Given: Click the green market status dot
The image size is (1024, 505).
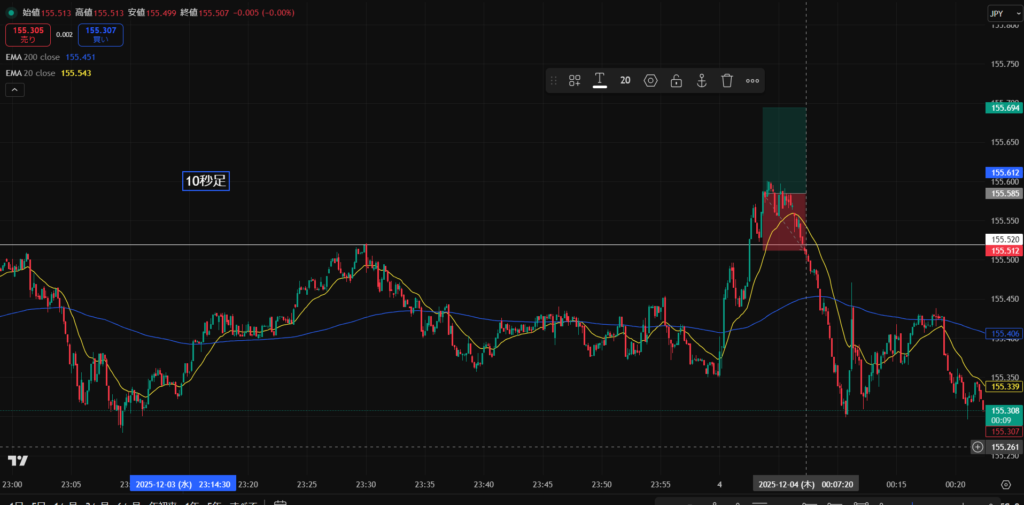Looking at the screenshot, I should (x=11, y=13).
